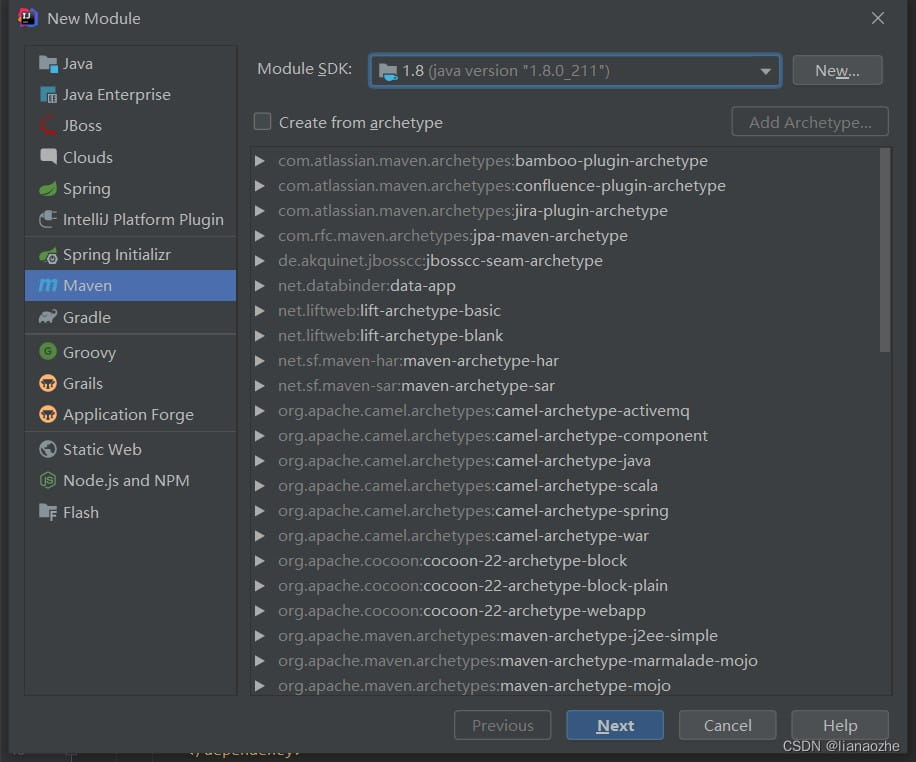Image resolution: width=916 pixels, height=762 pixels.
Task: Enable Create from archetype checkbox
Action: coord(262,122)
